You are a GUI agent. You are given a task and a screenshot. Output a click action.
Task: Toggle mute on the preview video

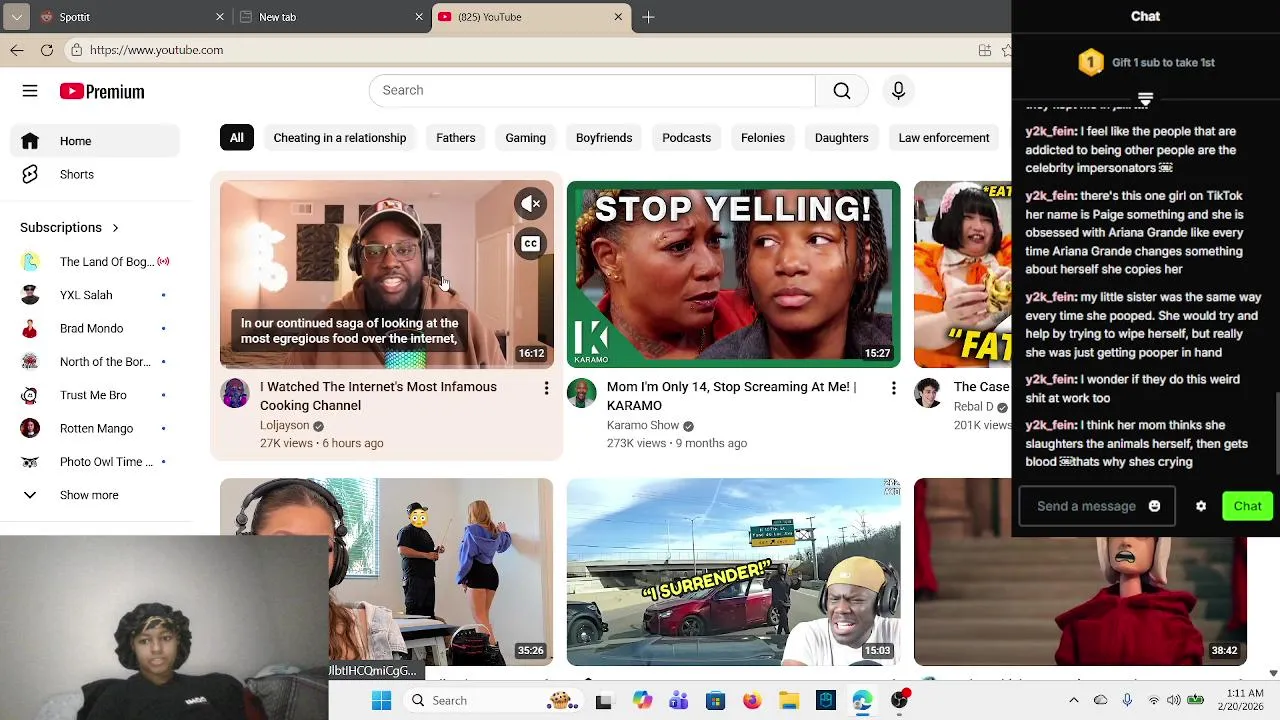531,204
